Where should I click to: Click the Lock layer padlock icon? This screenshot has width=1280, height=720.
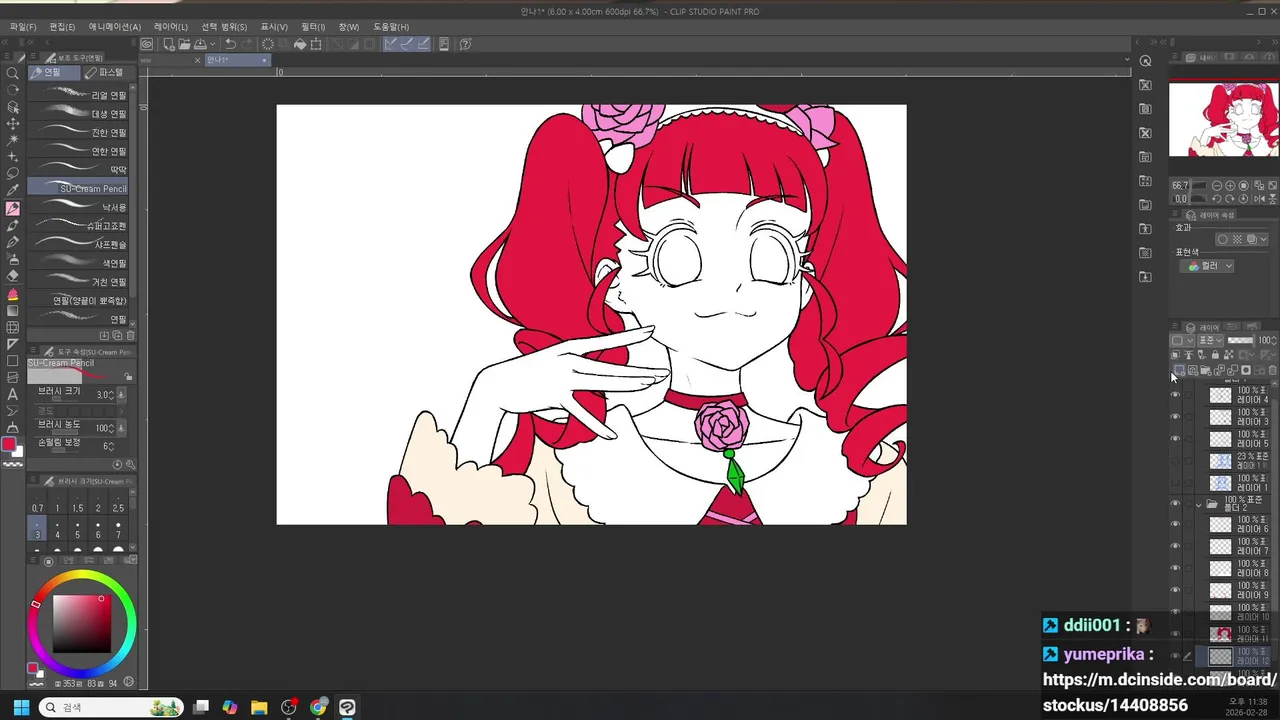point(1215,355)
